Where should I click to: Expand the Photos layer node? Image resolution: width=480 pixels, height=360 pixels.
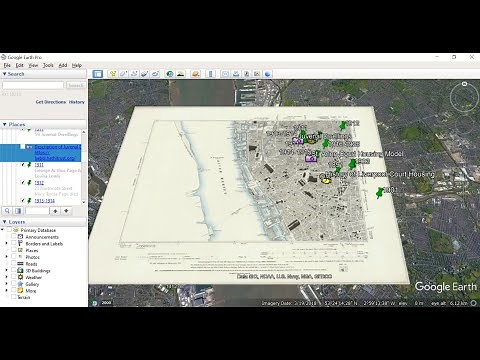click(7, 257)
